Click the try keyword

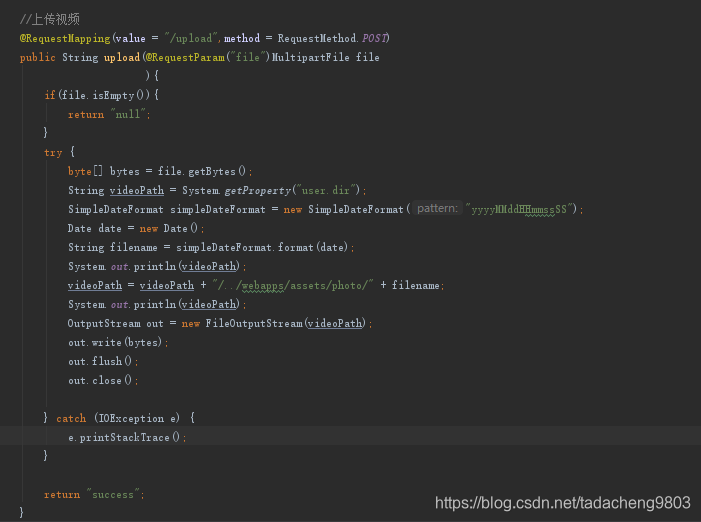point(53,152)
